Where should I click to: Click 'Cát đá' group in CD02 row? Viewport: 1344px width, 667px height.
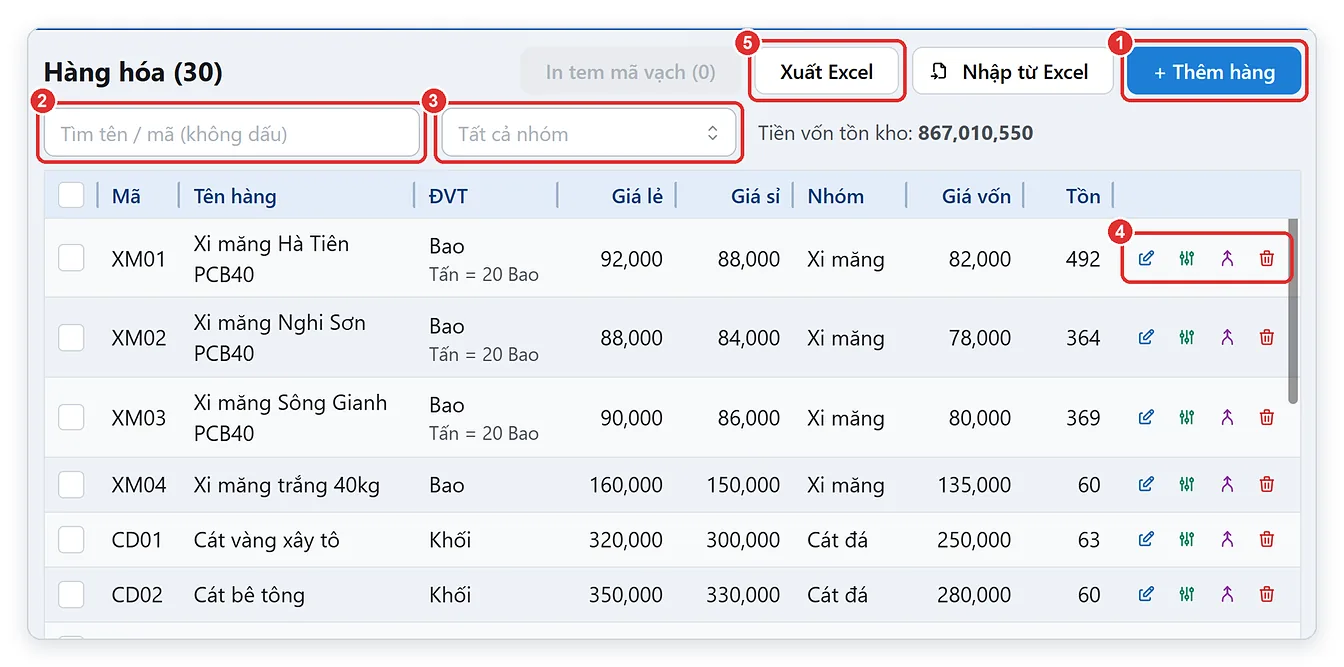click(837, 595)
